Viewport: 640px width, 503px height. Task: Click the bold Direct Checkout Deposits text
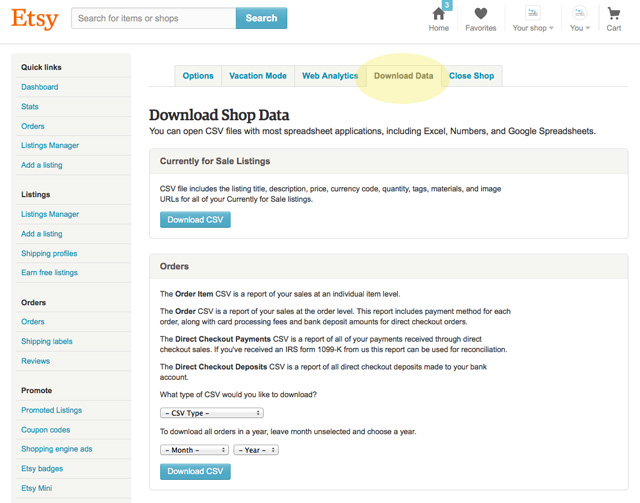click(x=221, y=367)
